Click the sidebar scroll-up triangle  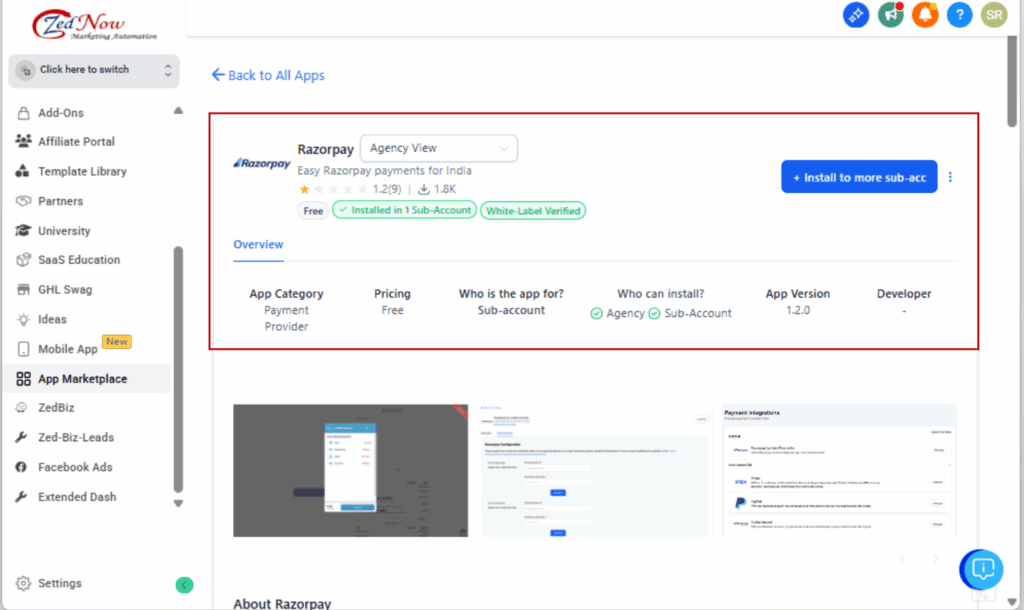tap(178, 110)
